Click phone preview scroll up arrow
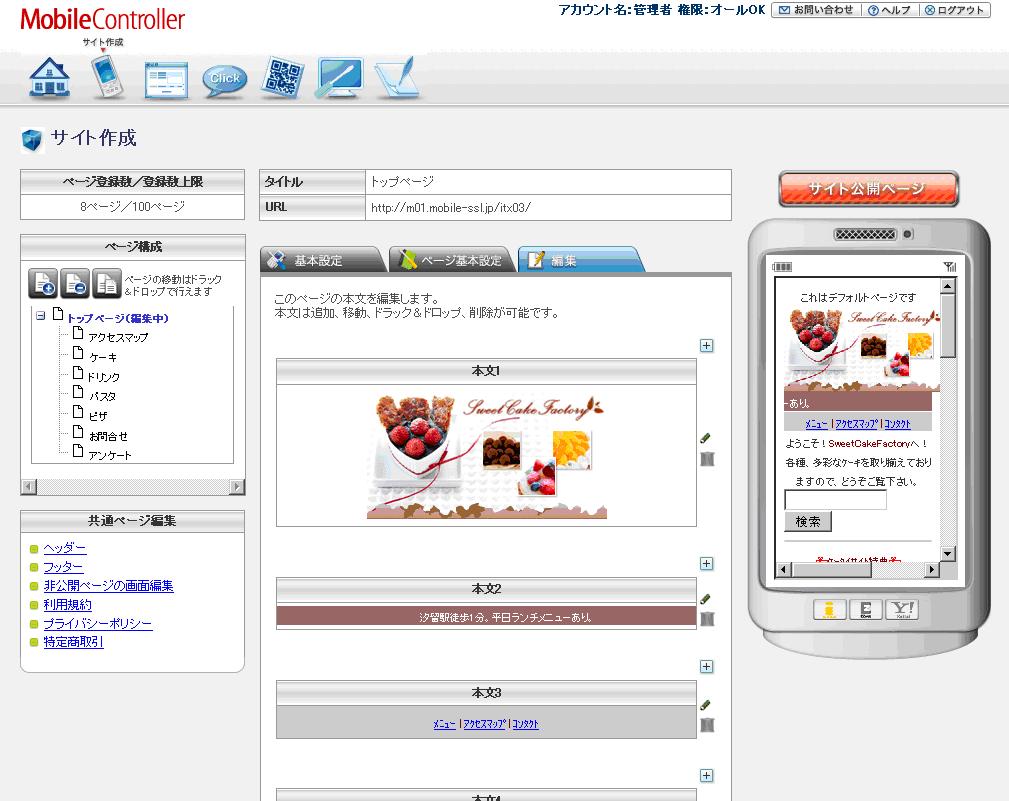The width and height of the screenshot is (1009, 801). (948, 286)
